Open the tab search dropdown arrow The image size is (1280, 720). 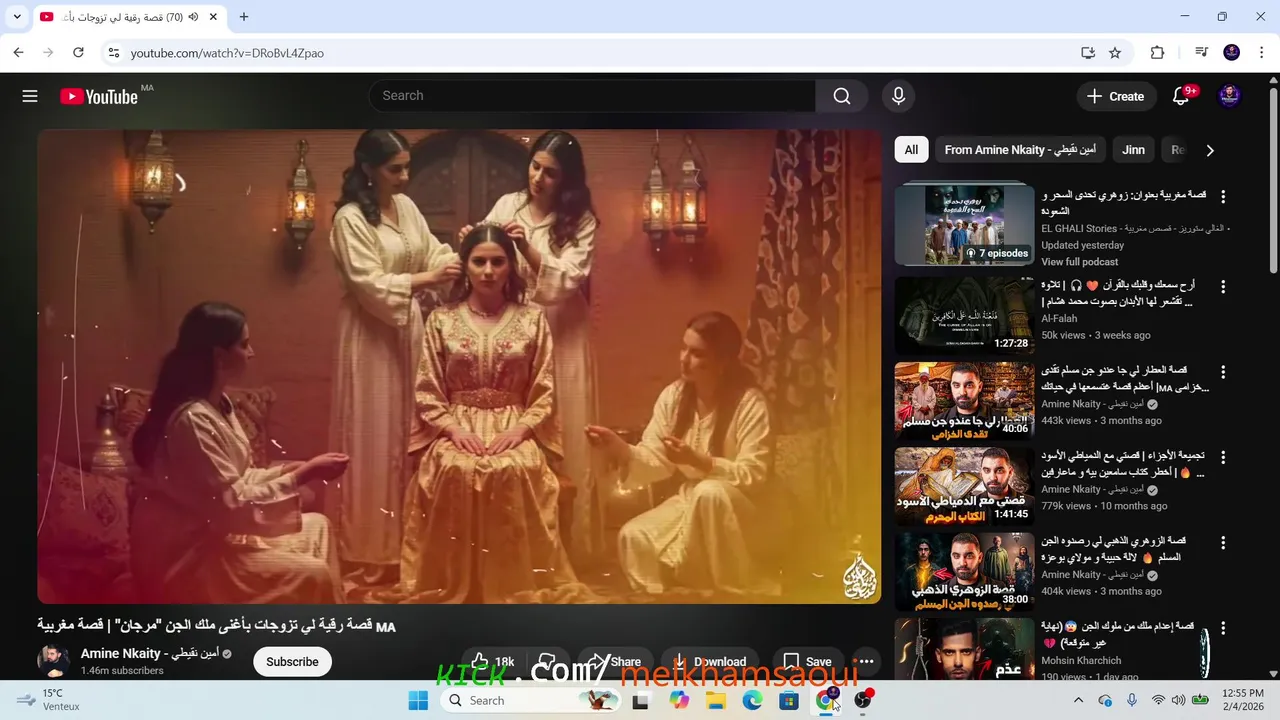(x=17, y=17)
